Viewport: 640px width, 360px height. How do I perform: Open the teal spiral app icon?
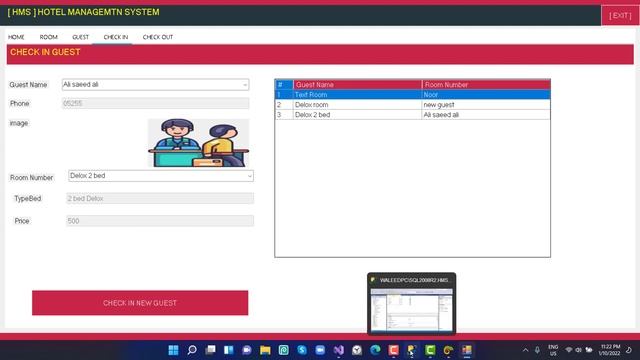tap(284, 350)
